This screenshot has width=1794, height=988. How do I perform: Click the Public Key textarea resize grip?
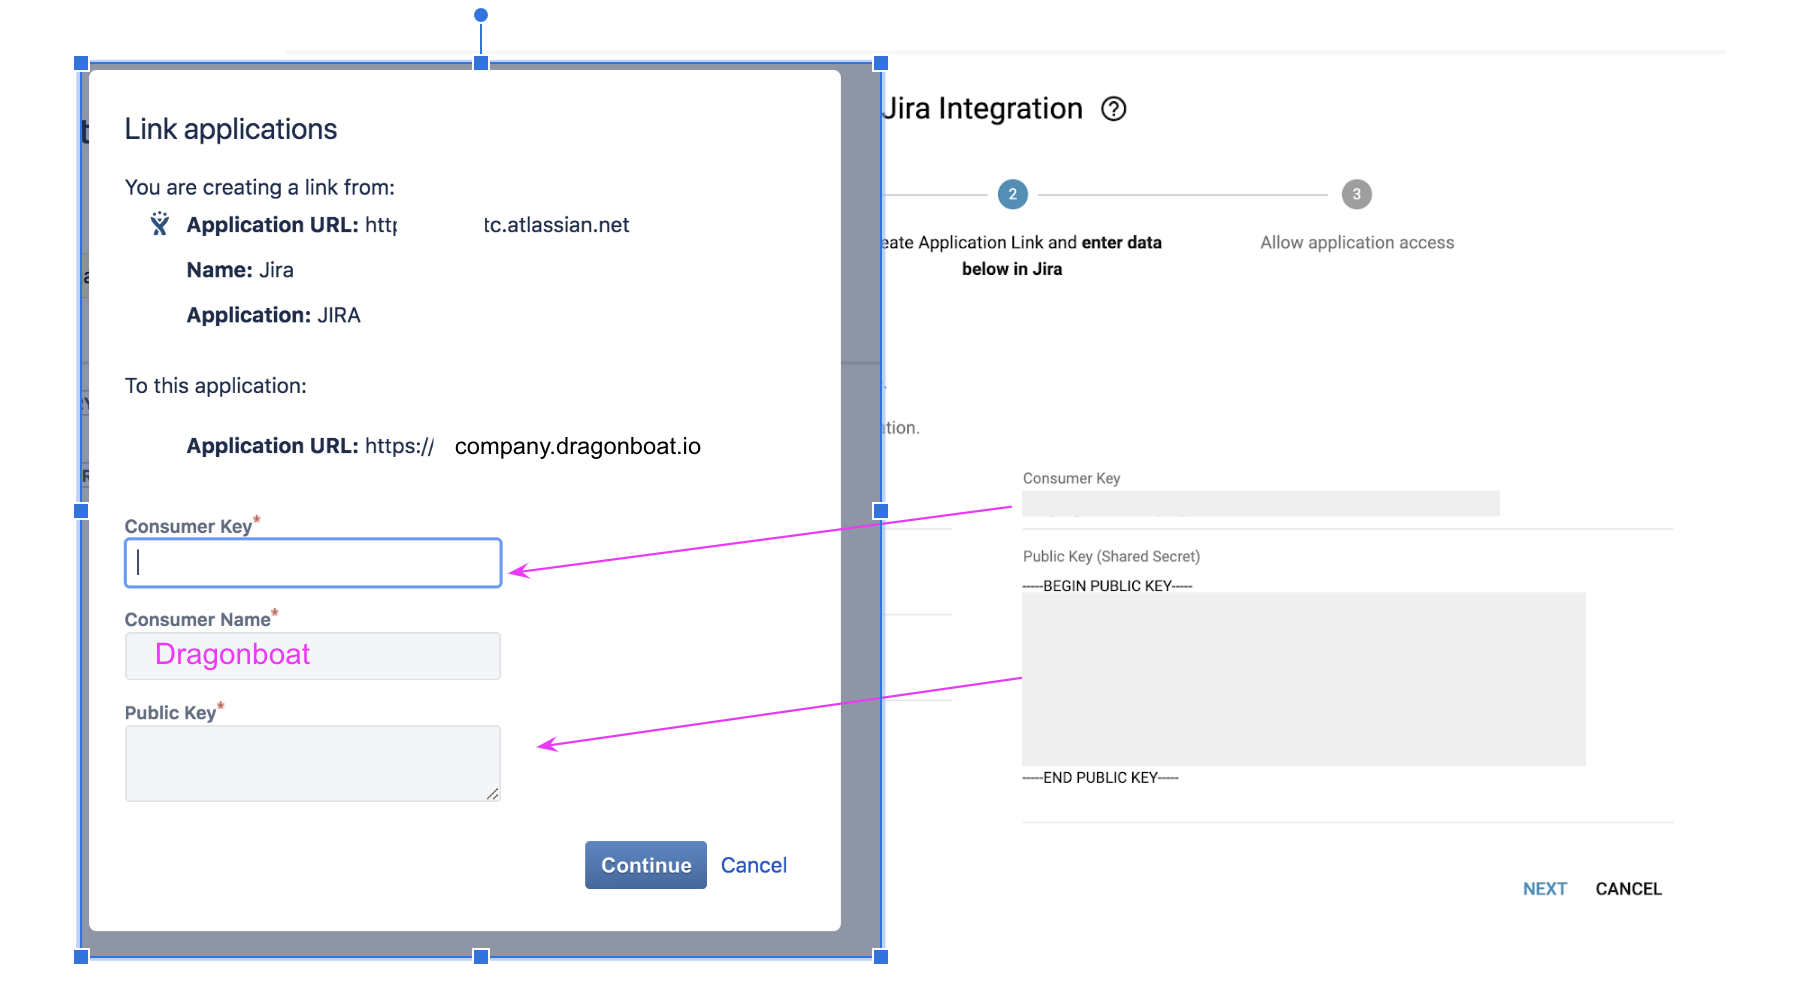click(492, 794)
